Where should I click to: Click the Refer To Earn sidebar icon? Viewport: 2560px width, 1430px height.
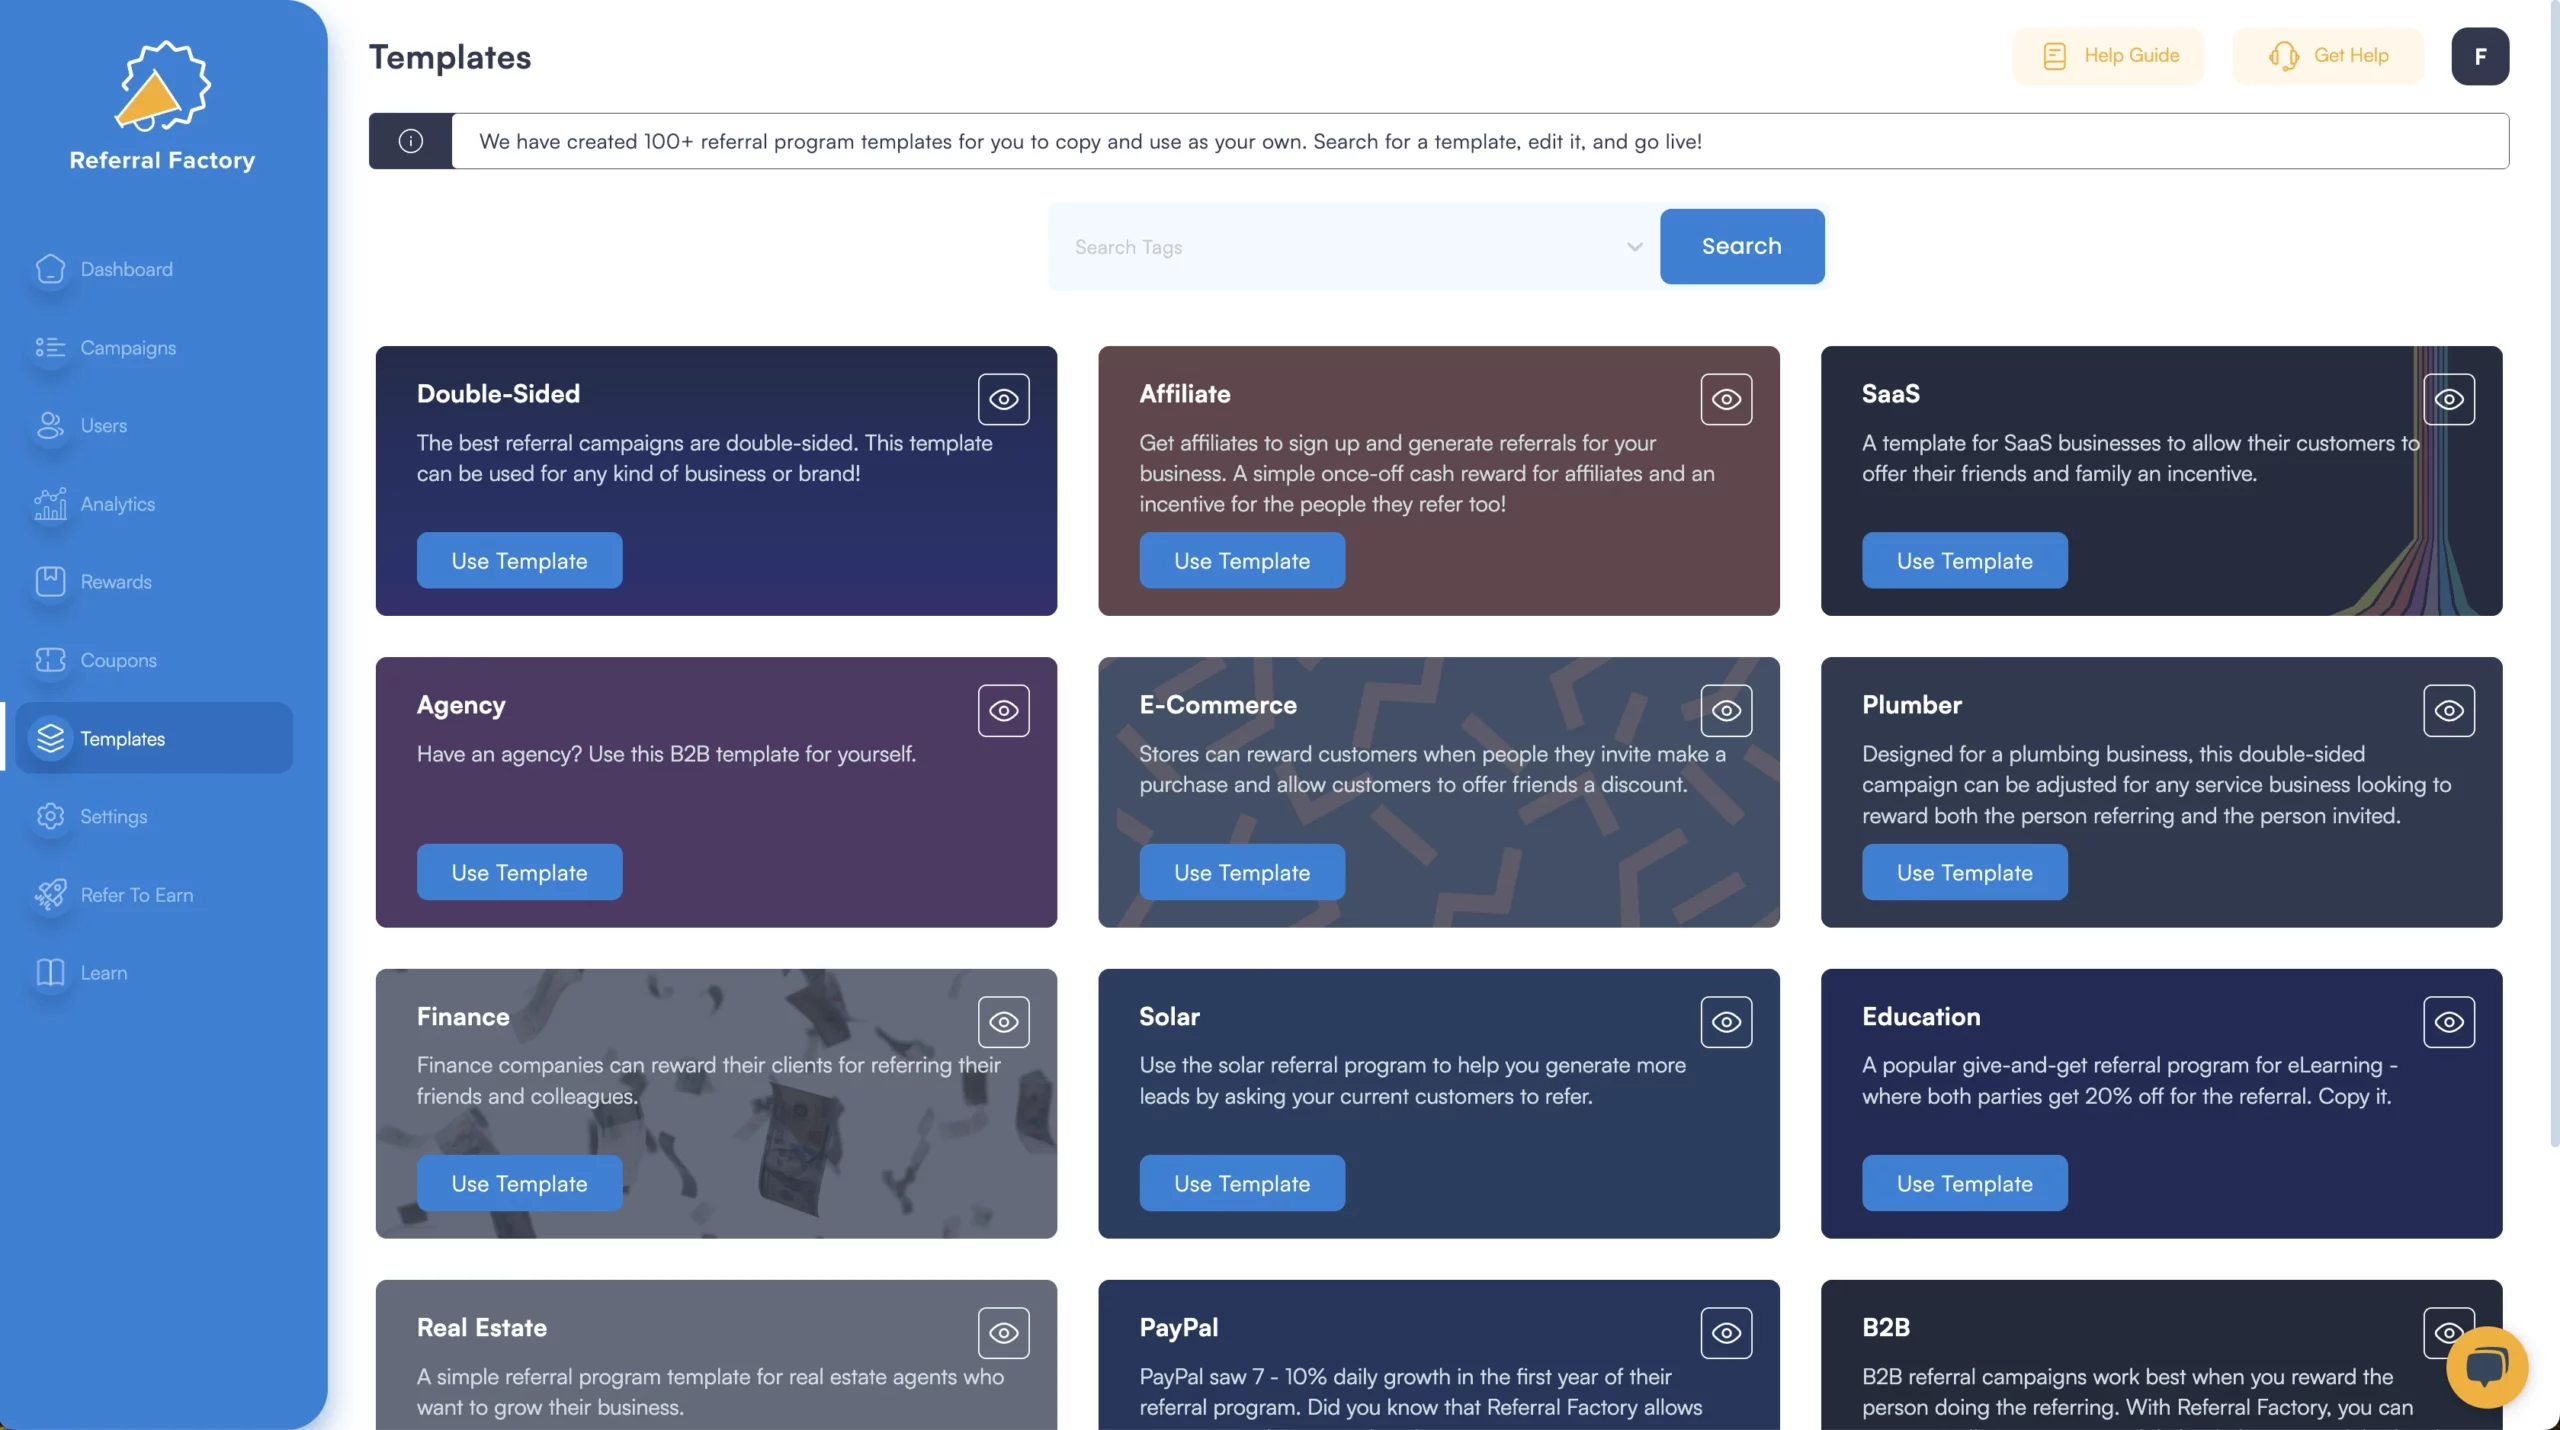coord(47,895)
